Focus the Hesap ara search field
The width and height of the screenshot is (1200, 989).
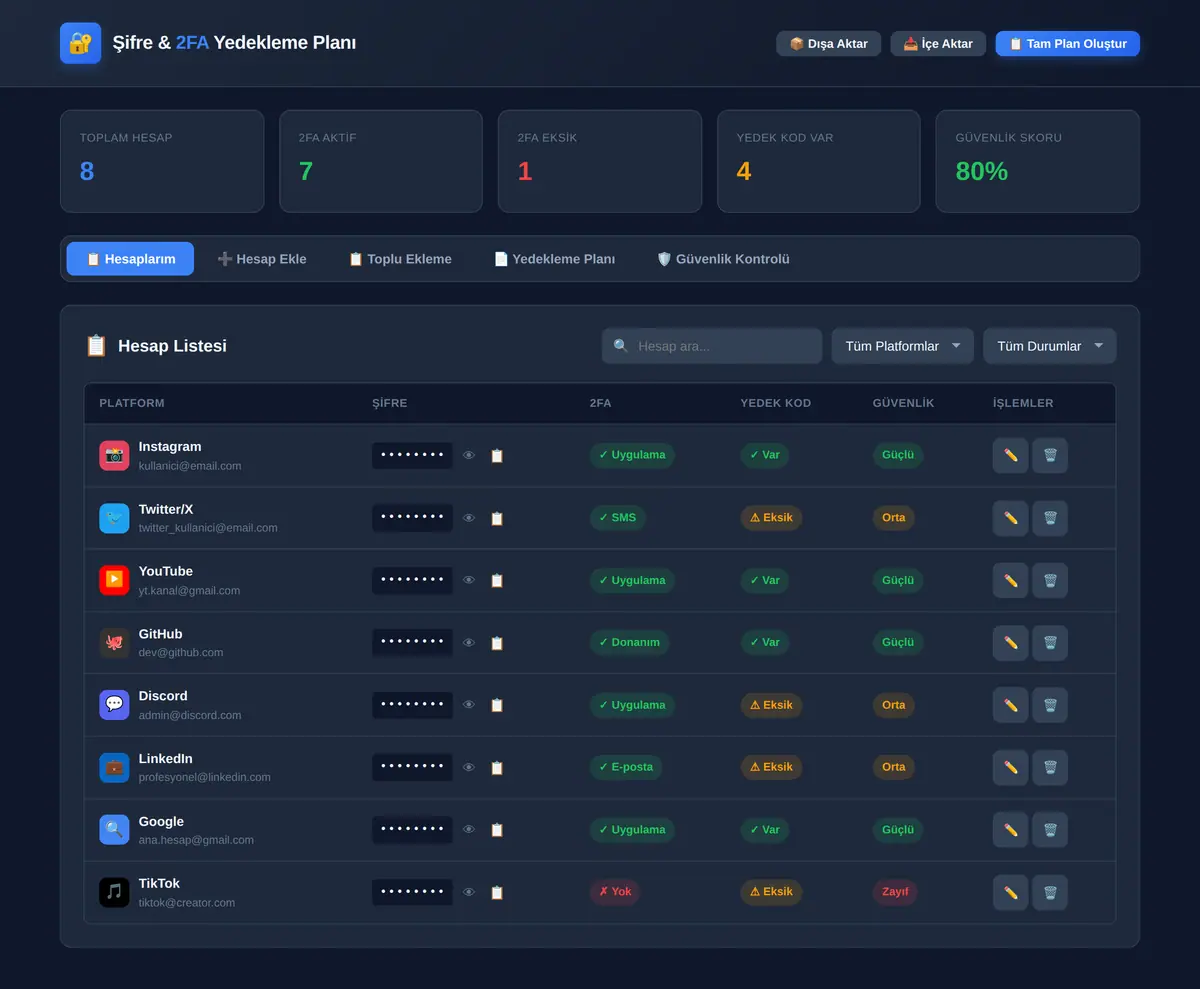coord(711,346)
